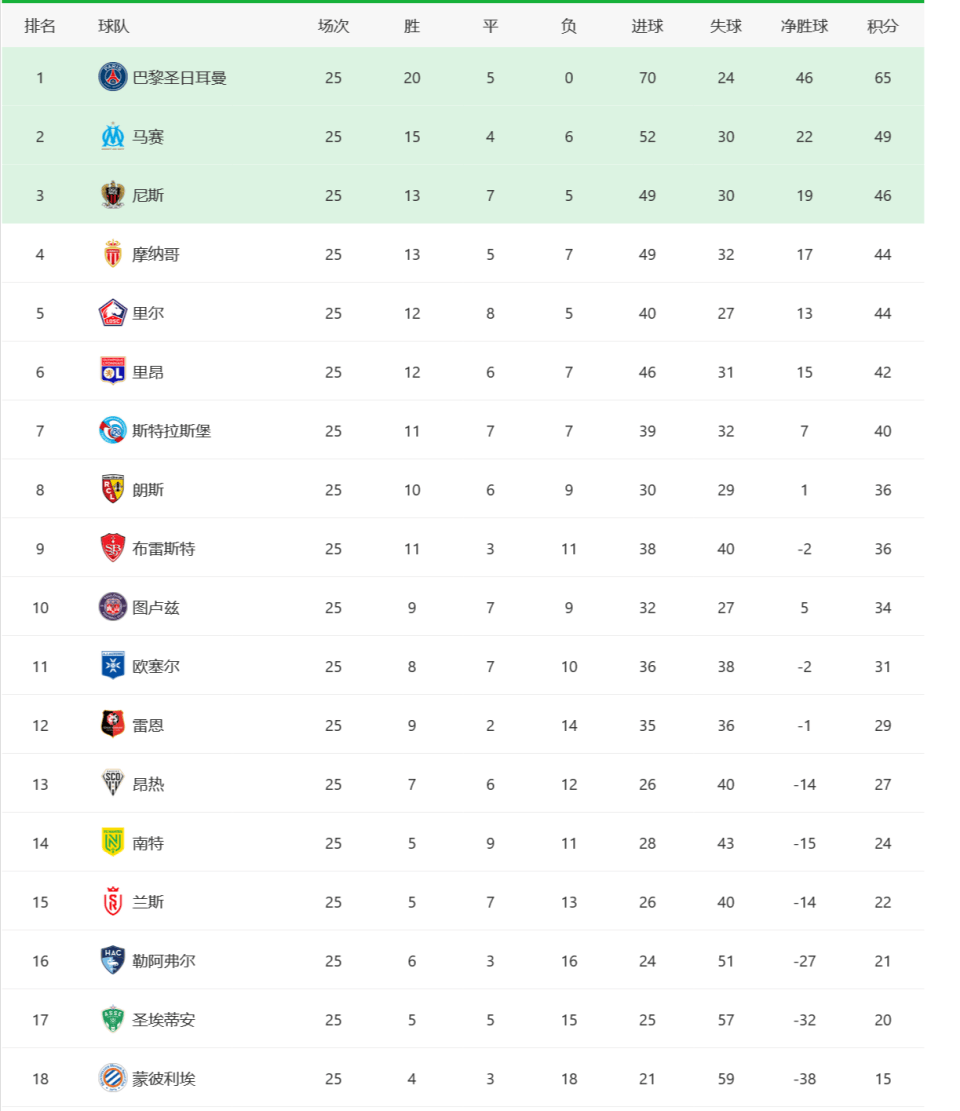Click the 积分 column header

882,26
